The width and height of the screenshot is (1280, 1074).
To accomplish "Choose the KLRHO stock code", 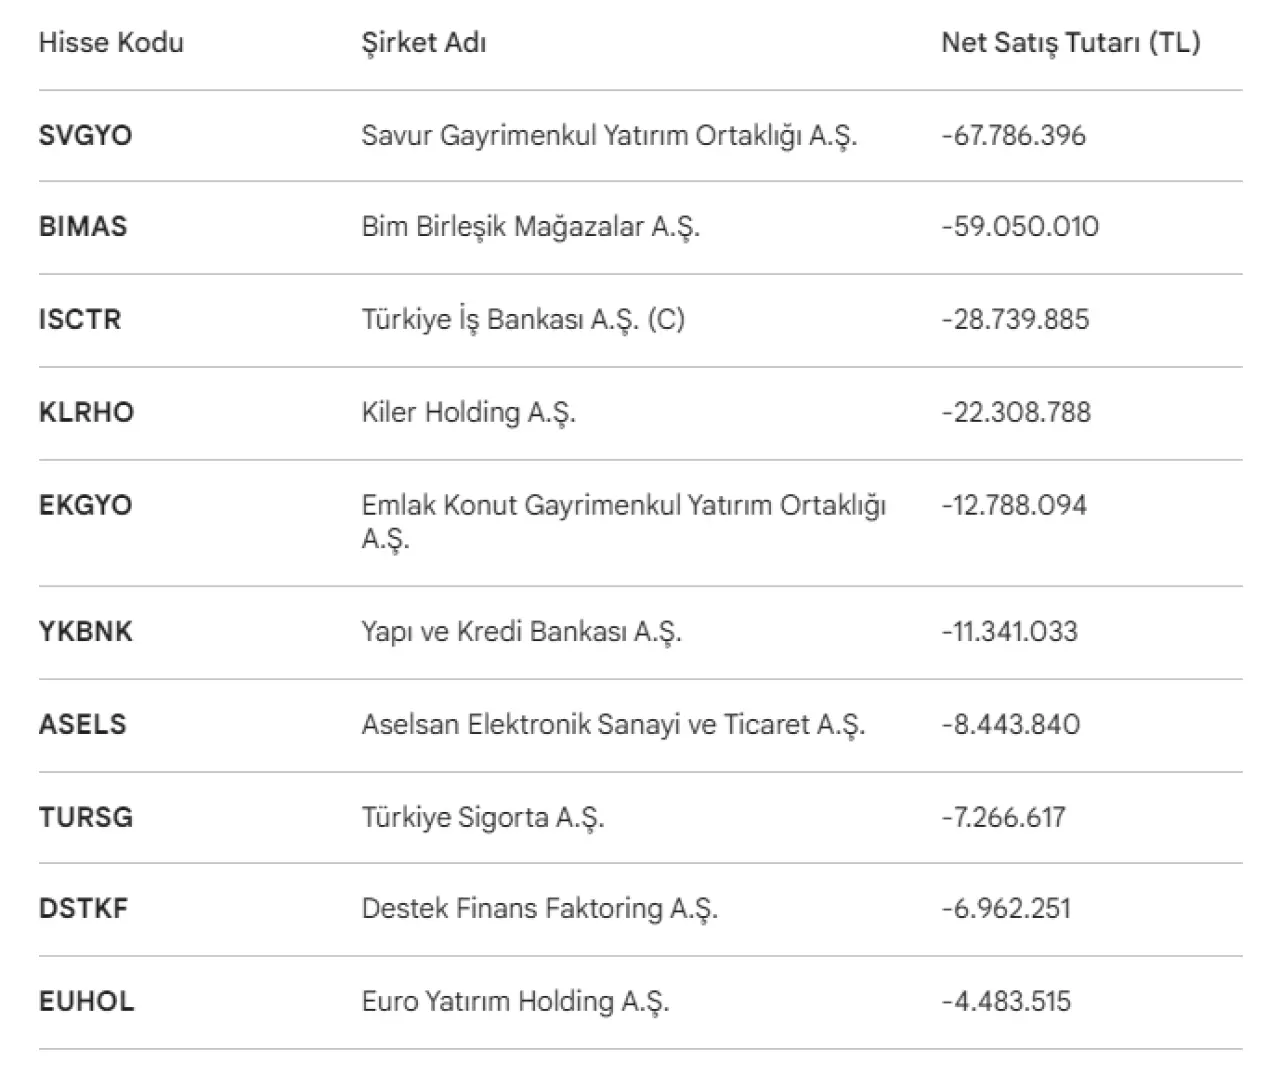I will 86,413.
